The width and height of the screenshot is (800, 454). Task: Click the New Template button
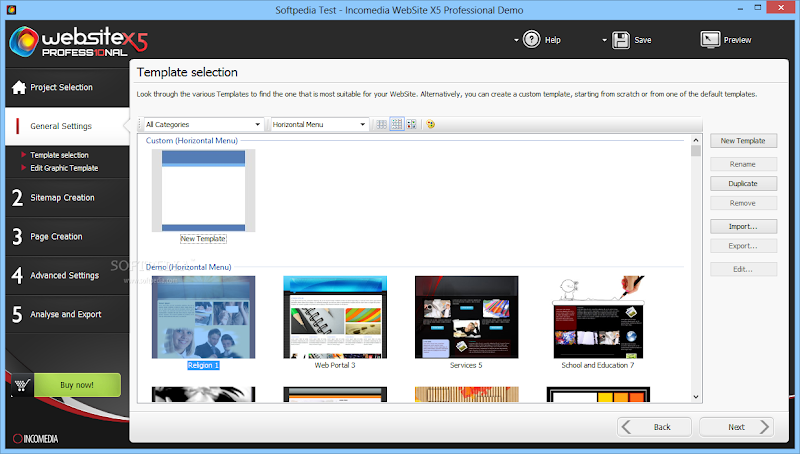point(743,141)
